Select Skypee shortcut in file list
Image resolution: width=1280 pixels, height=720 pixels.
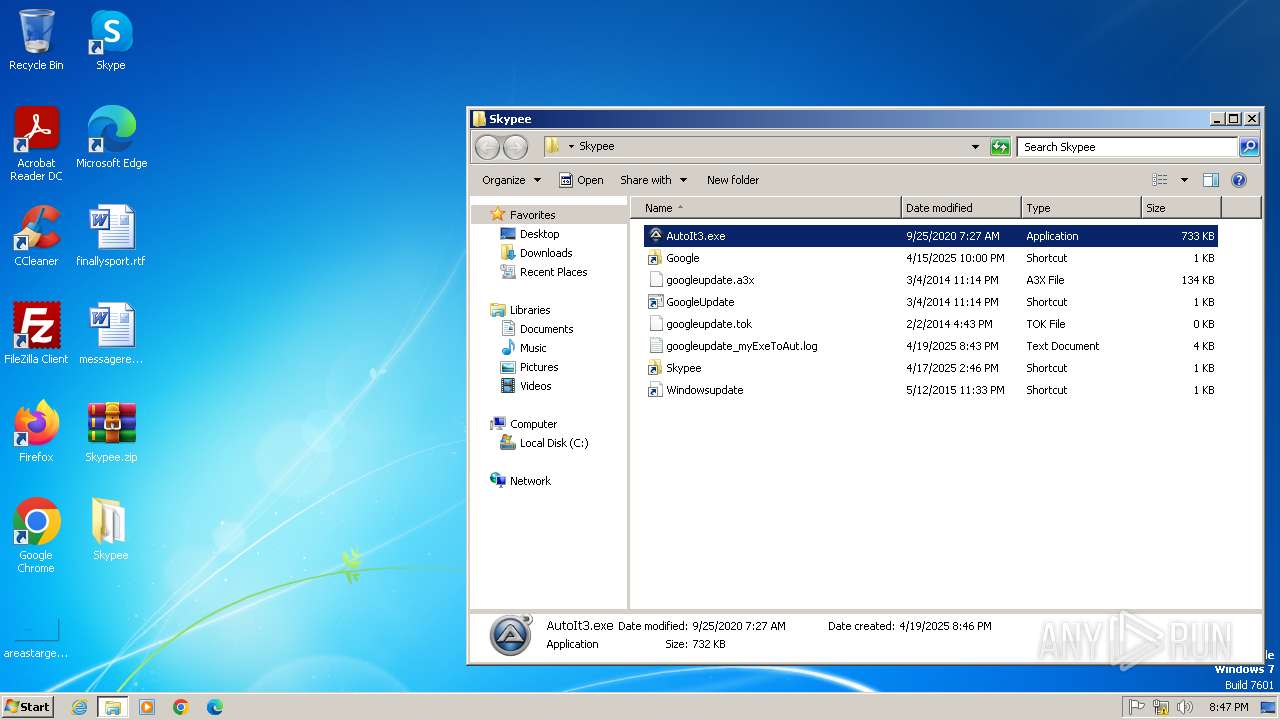[931, 368]
